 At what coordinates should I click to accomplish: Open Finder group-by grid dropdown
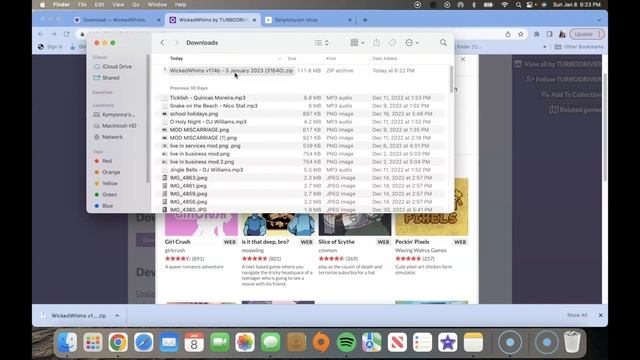(x=357, y=42)
